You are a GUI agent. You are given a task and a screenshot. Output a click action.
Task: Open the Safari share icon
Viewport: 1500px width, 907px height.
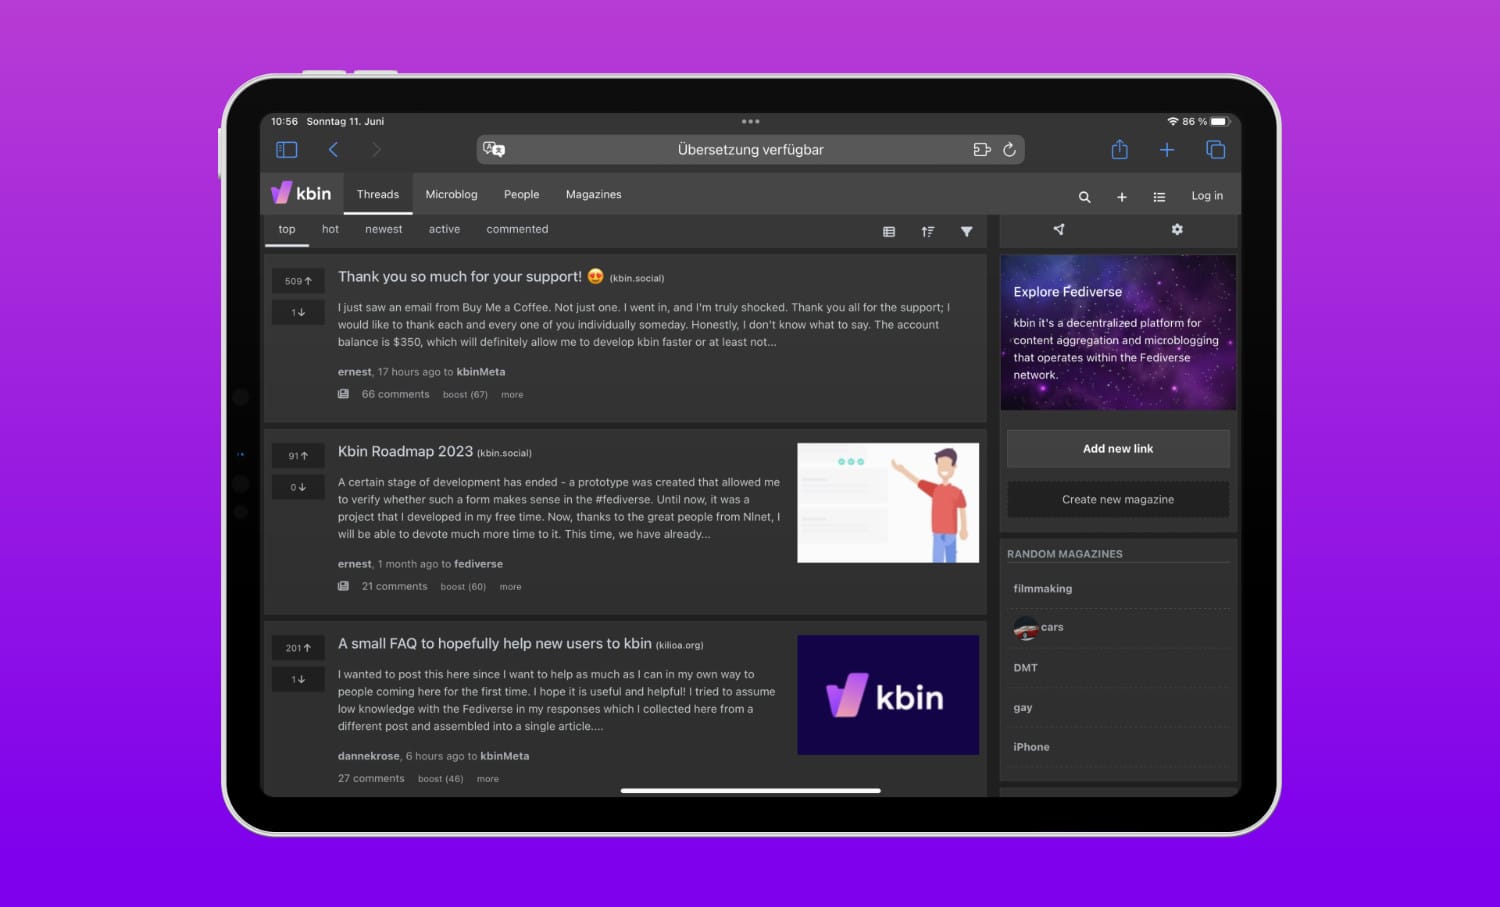[1119, 150]
